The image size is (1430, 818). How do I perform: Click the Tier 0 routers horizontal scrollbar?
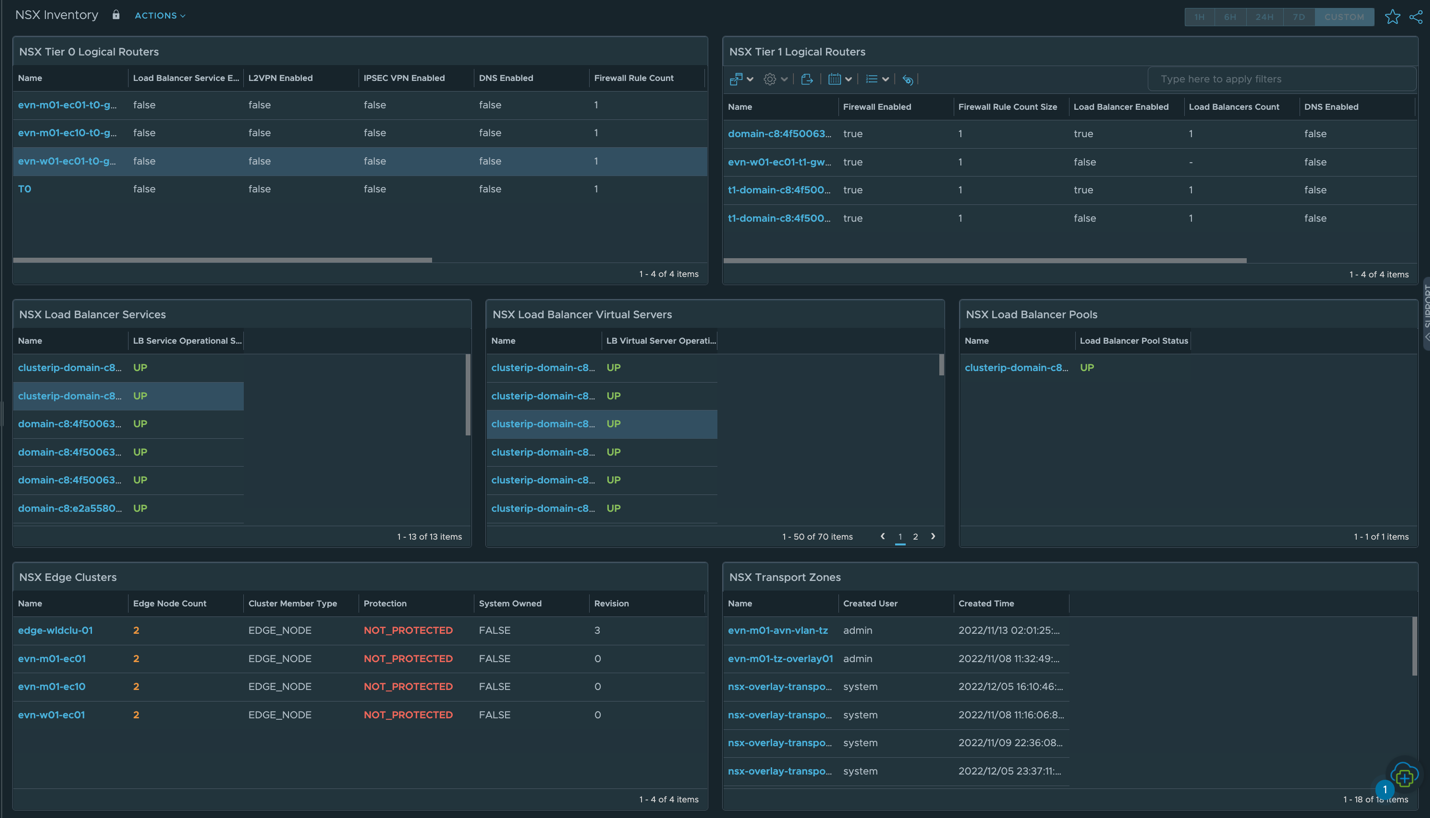click(x=222, y=260)
